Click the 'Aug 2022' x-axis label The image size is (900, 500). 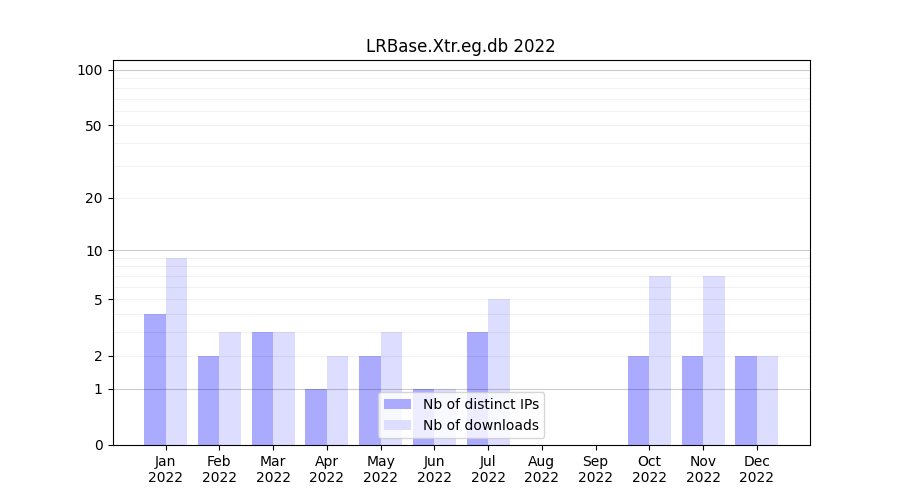[x=541, y=469]
